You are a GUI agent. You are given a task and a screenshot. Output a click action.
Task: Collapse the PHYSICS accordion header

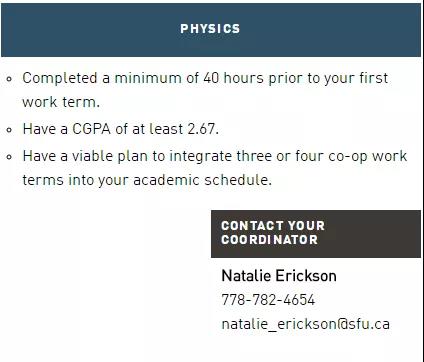tap(211, 30)
